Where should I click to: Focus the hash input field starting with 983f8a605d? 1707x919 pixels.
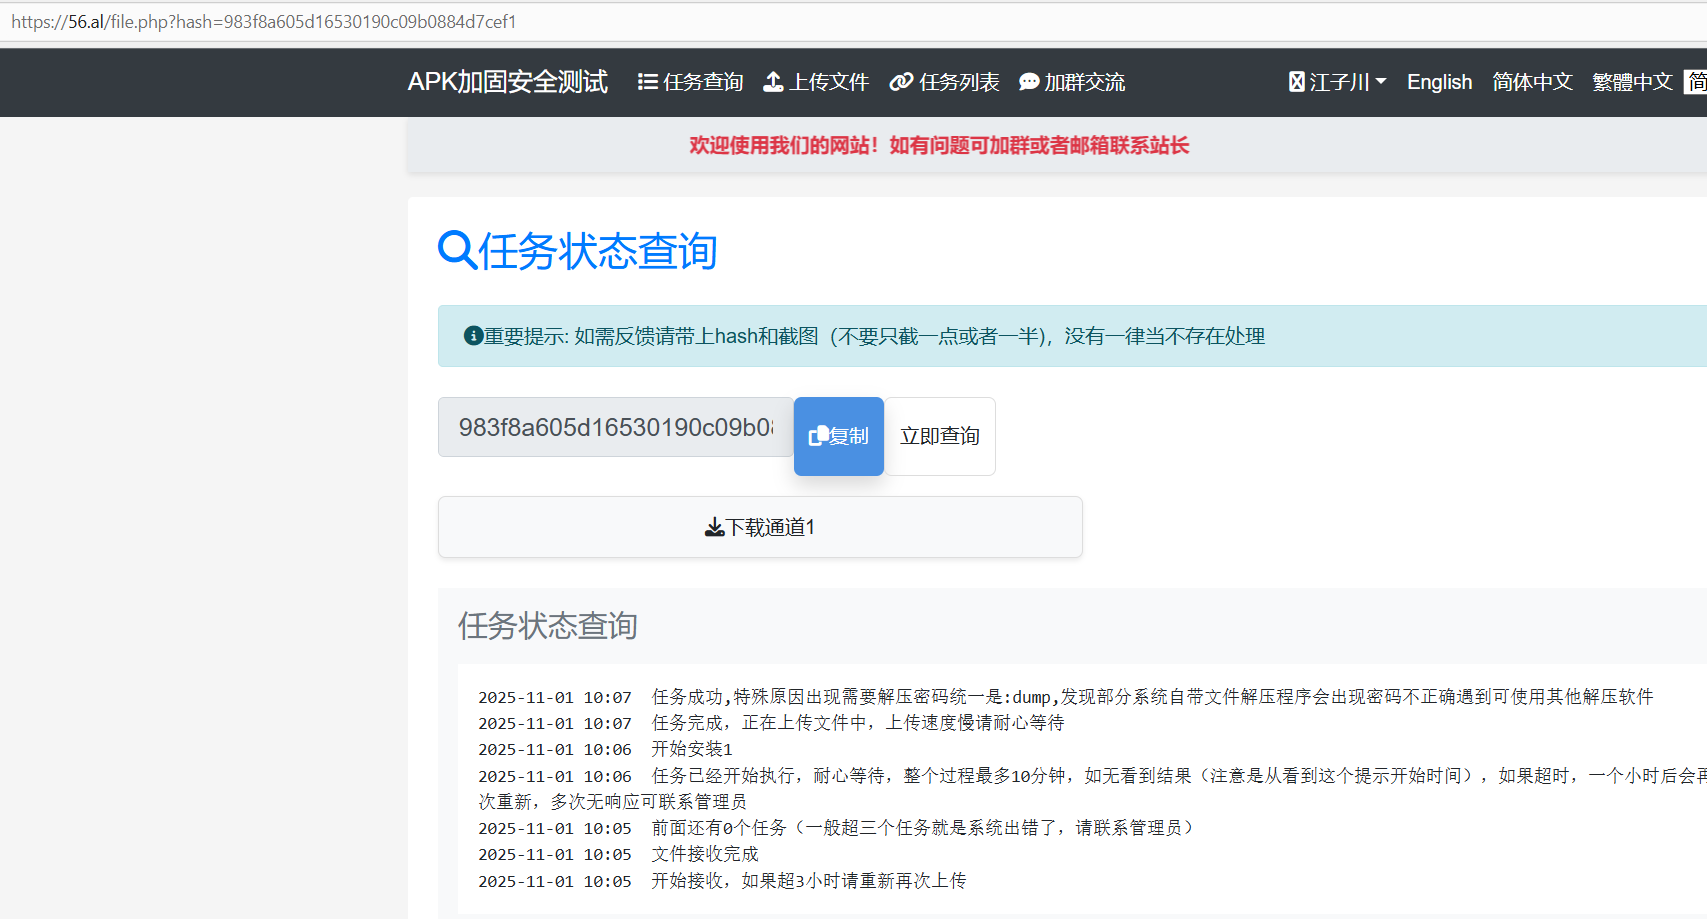pyautogui.click(x=616, y=427)
